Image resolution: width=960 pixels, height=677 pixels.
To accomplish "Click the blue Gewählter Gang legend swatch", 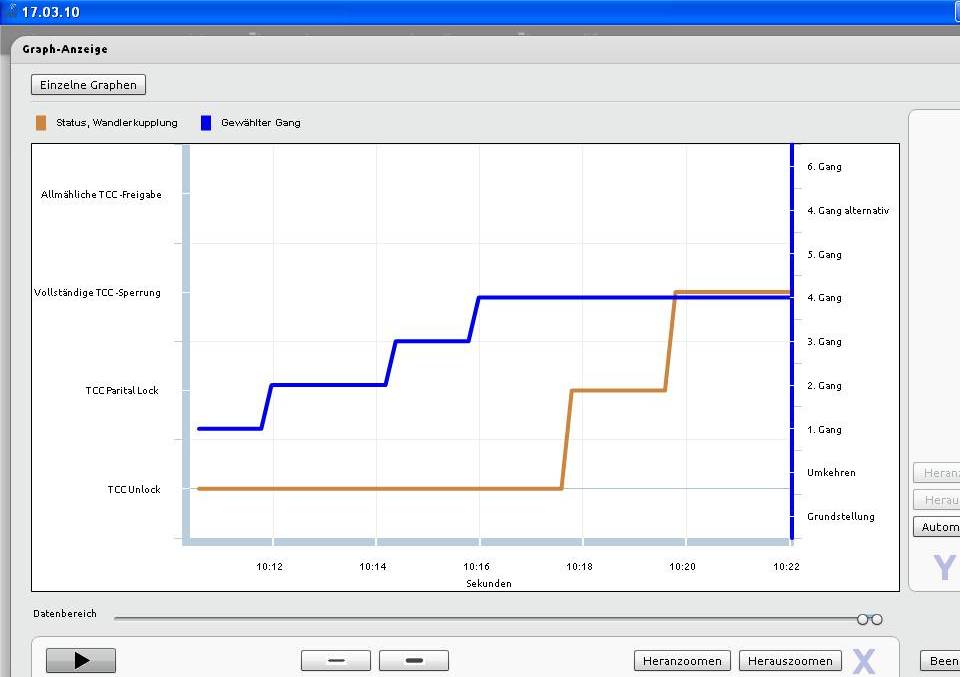I will pos(206,123).
